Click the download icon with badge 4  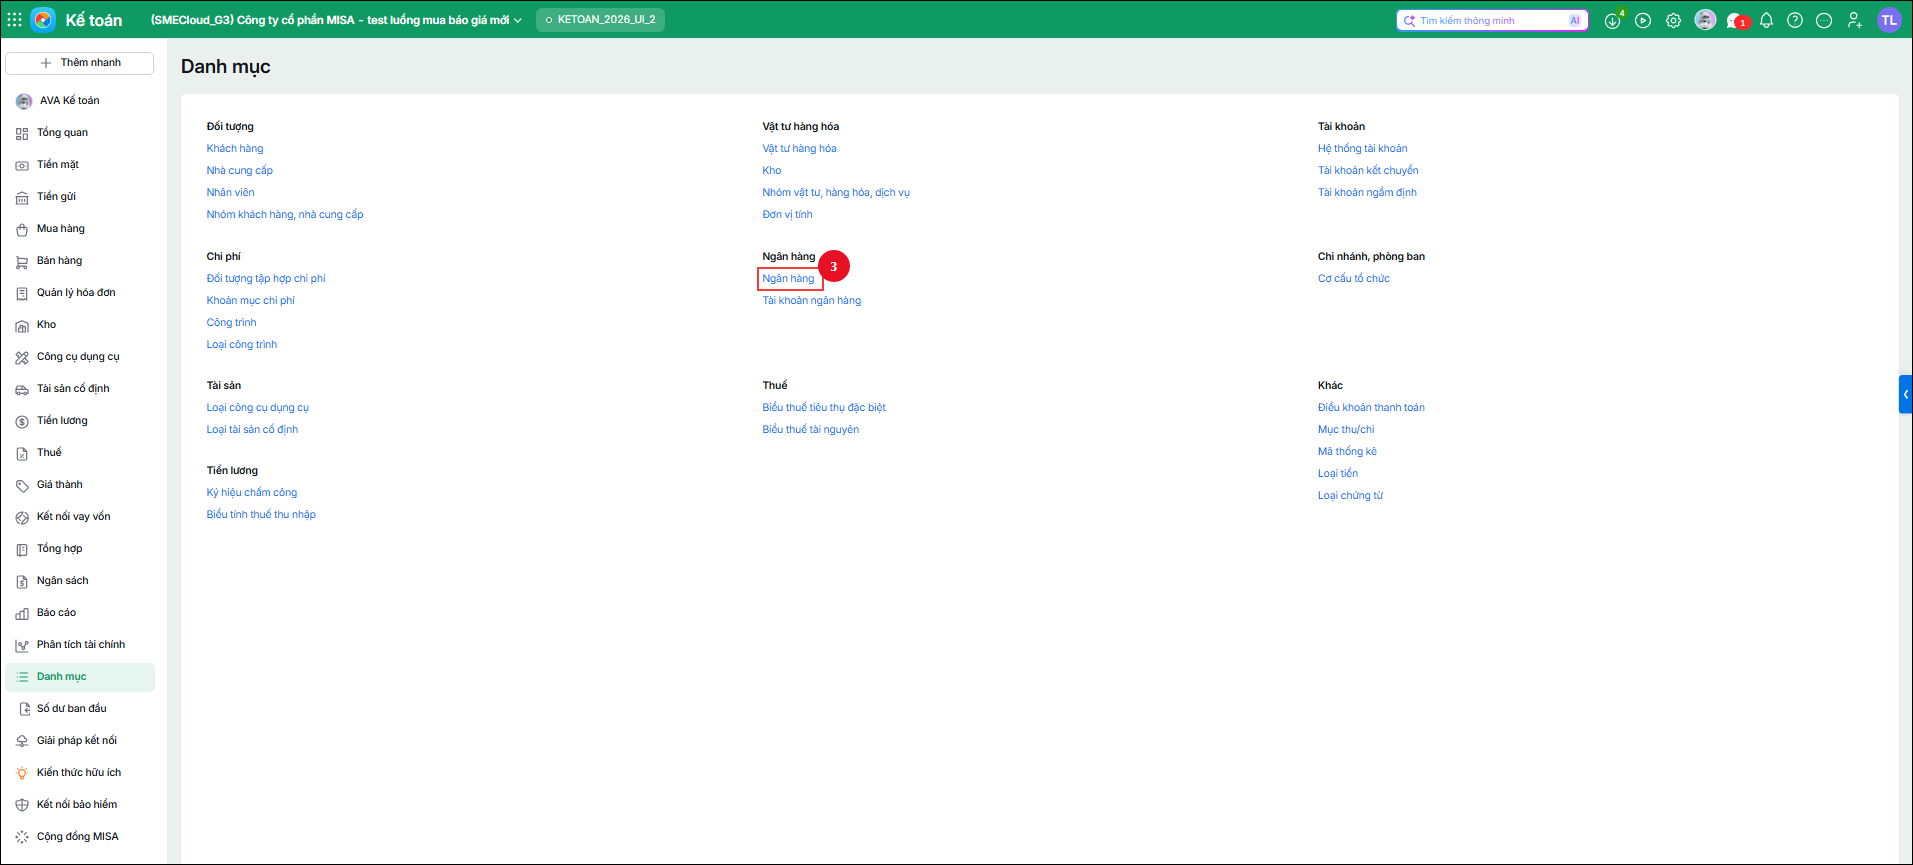[x=1613, y=20]
